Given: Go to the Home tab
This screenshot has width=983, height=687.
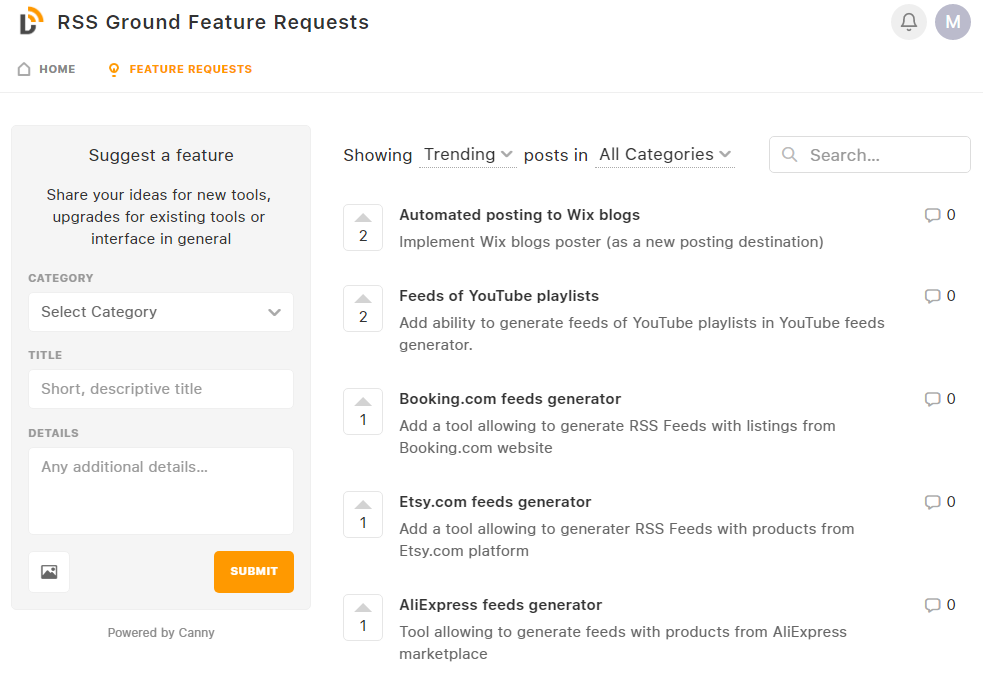Looking at the screenshot, I should click(46, 69).
